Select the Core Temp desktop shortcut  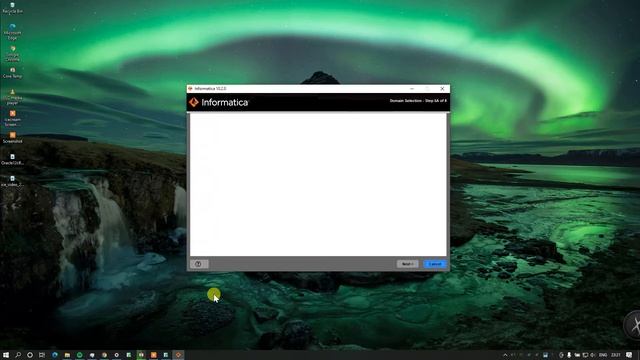tap(12, 73)
